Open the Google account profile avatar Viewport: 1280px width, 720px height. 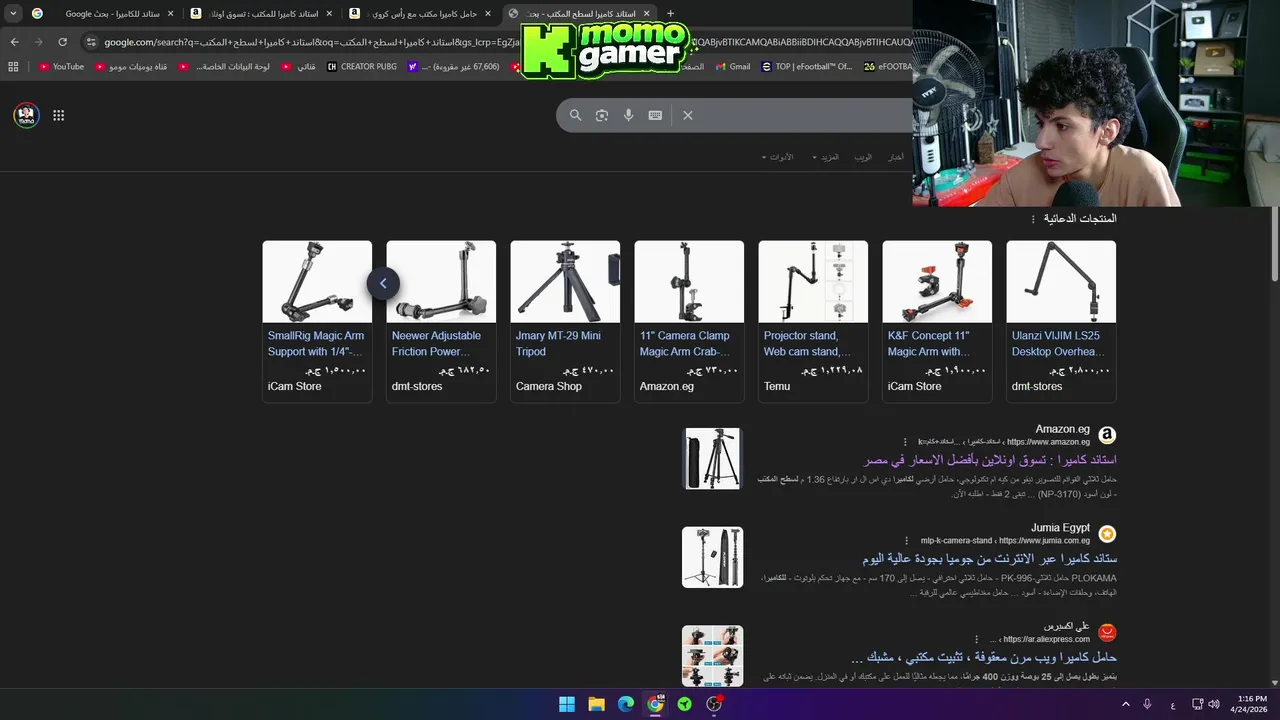pyautogui.click(x=26, y=115)
